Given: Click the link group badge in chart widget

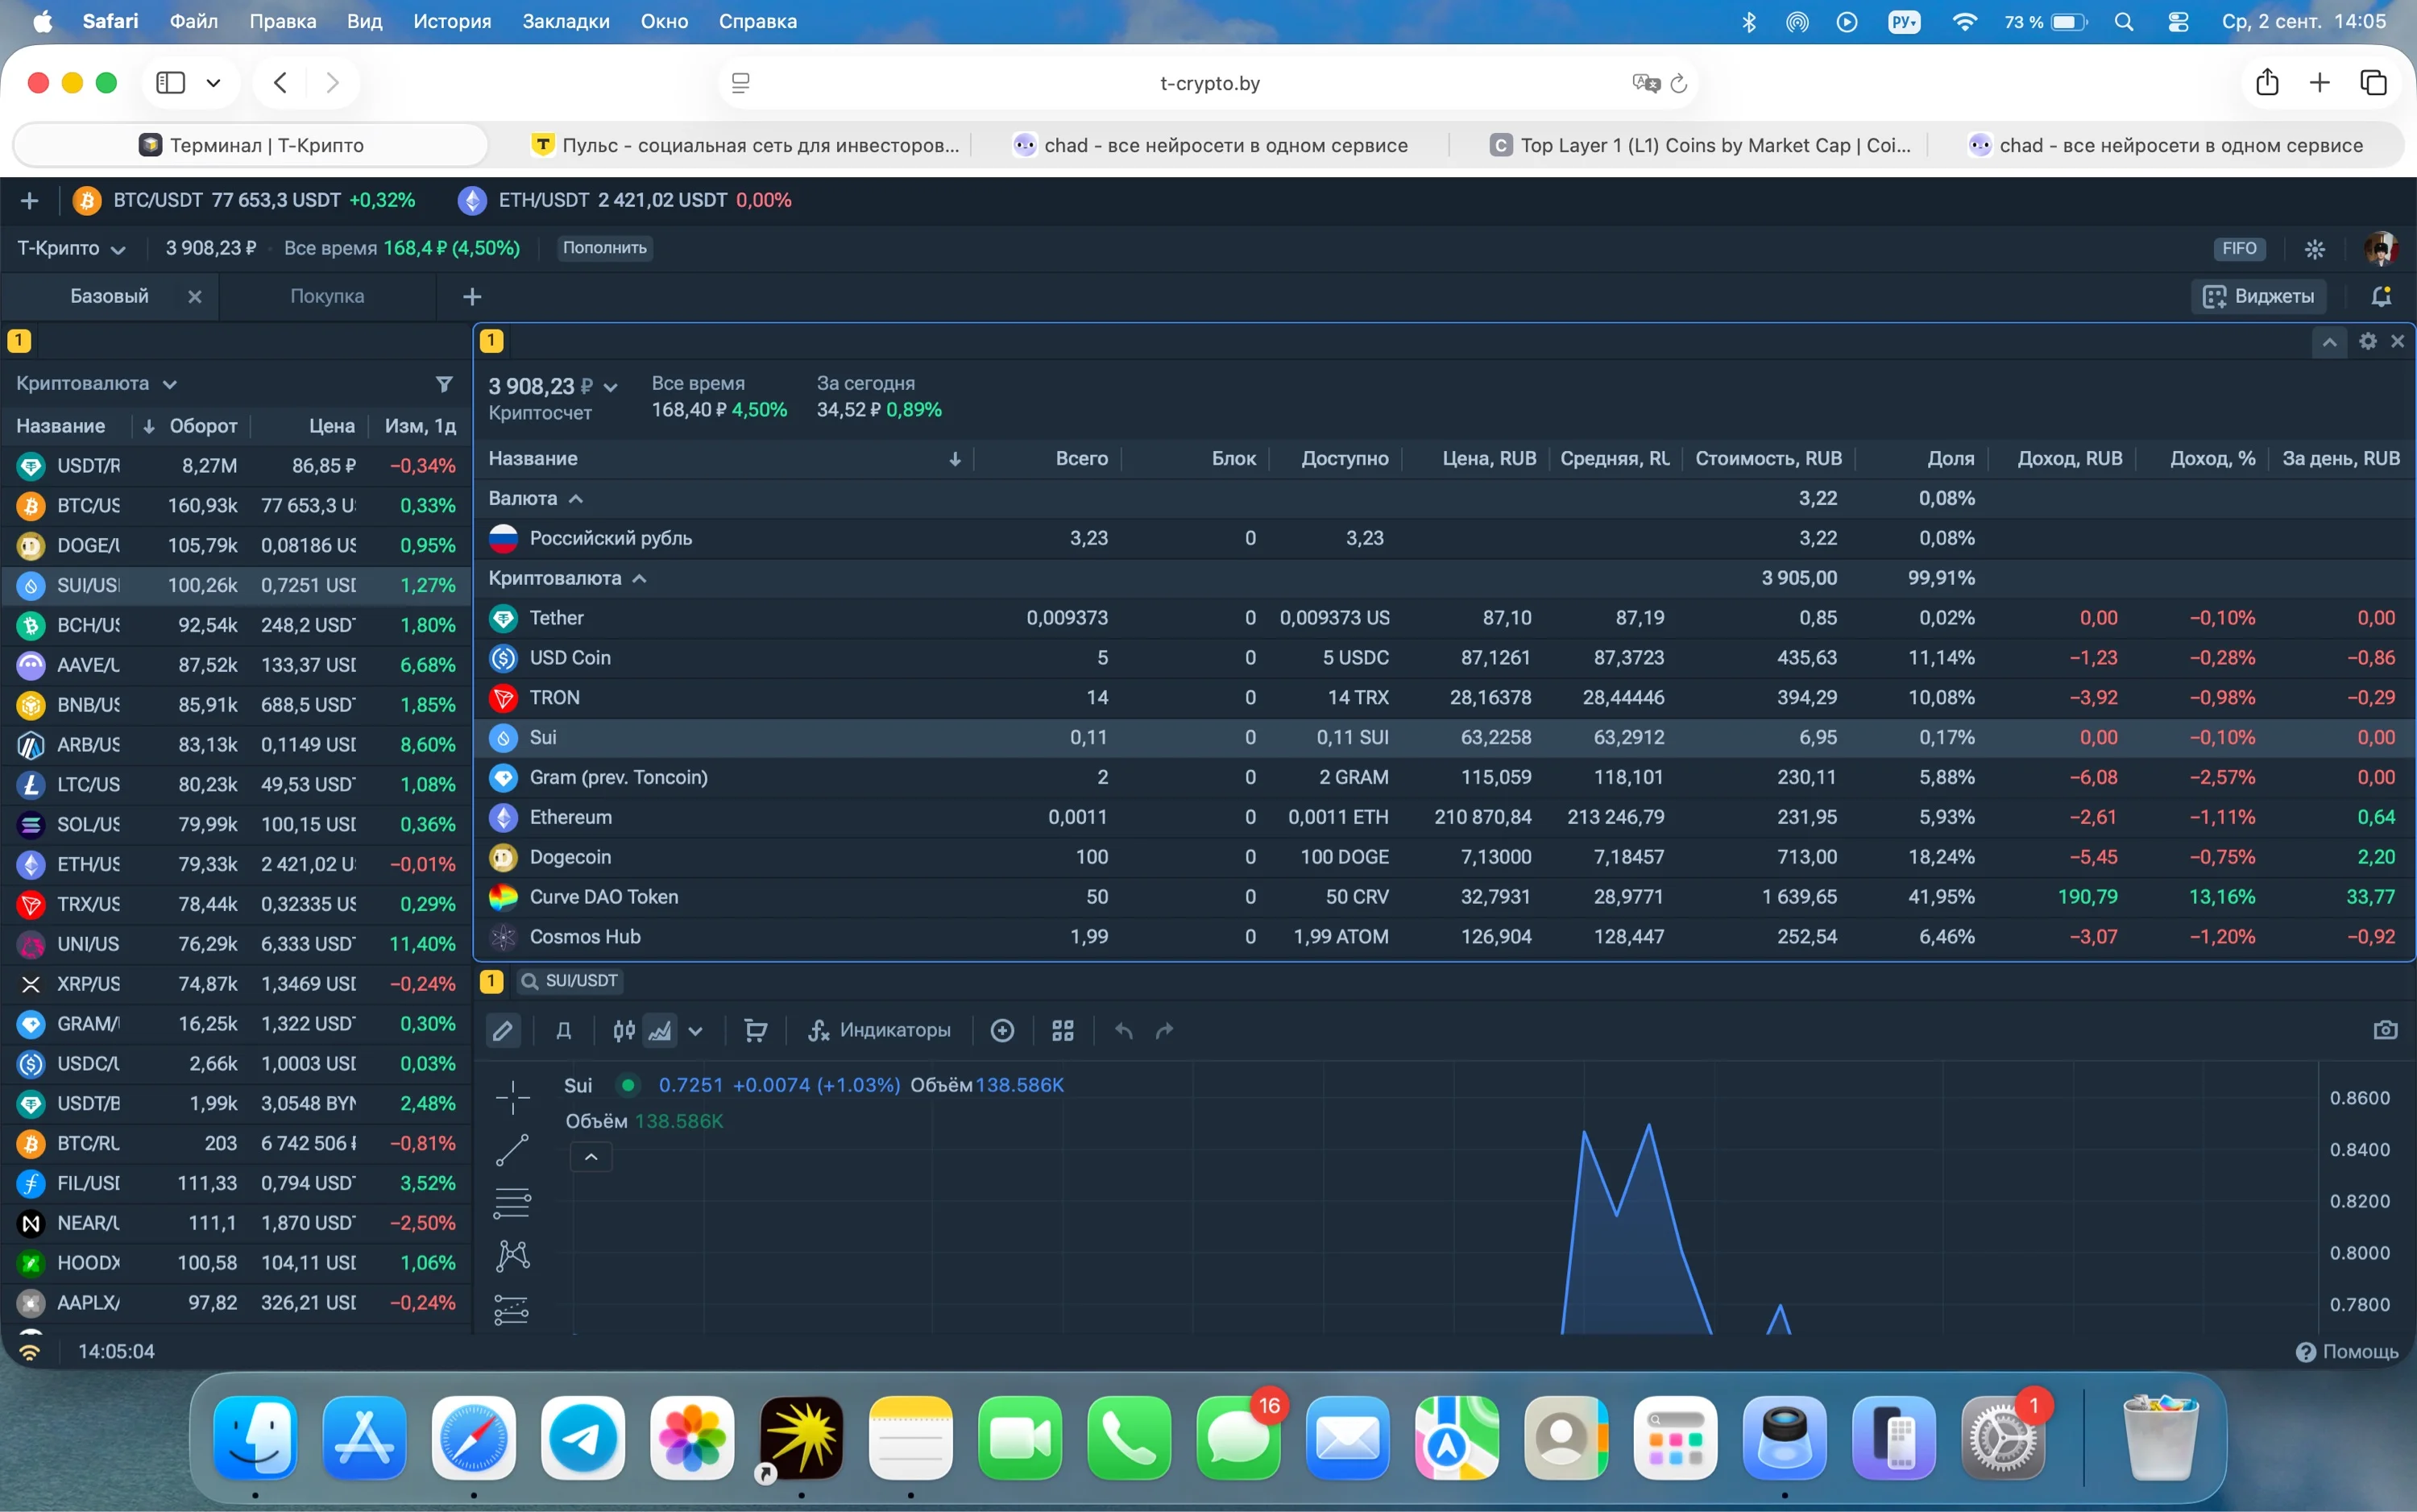Looking at the screenshot, I should pyautogui.click(x=491, y=981).
